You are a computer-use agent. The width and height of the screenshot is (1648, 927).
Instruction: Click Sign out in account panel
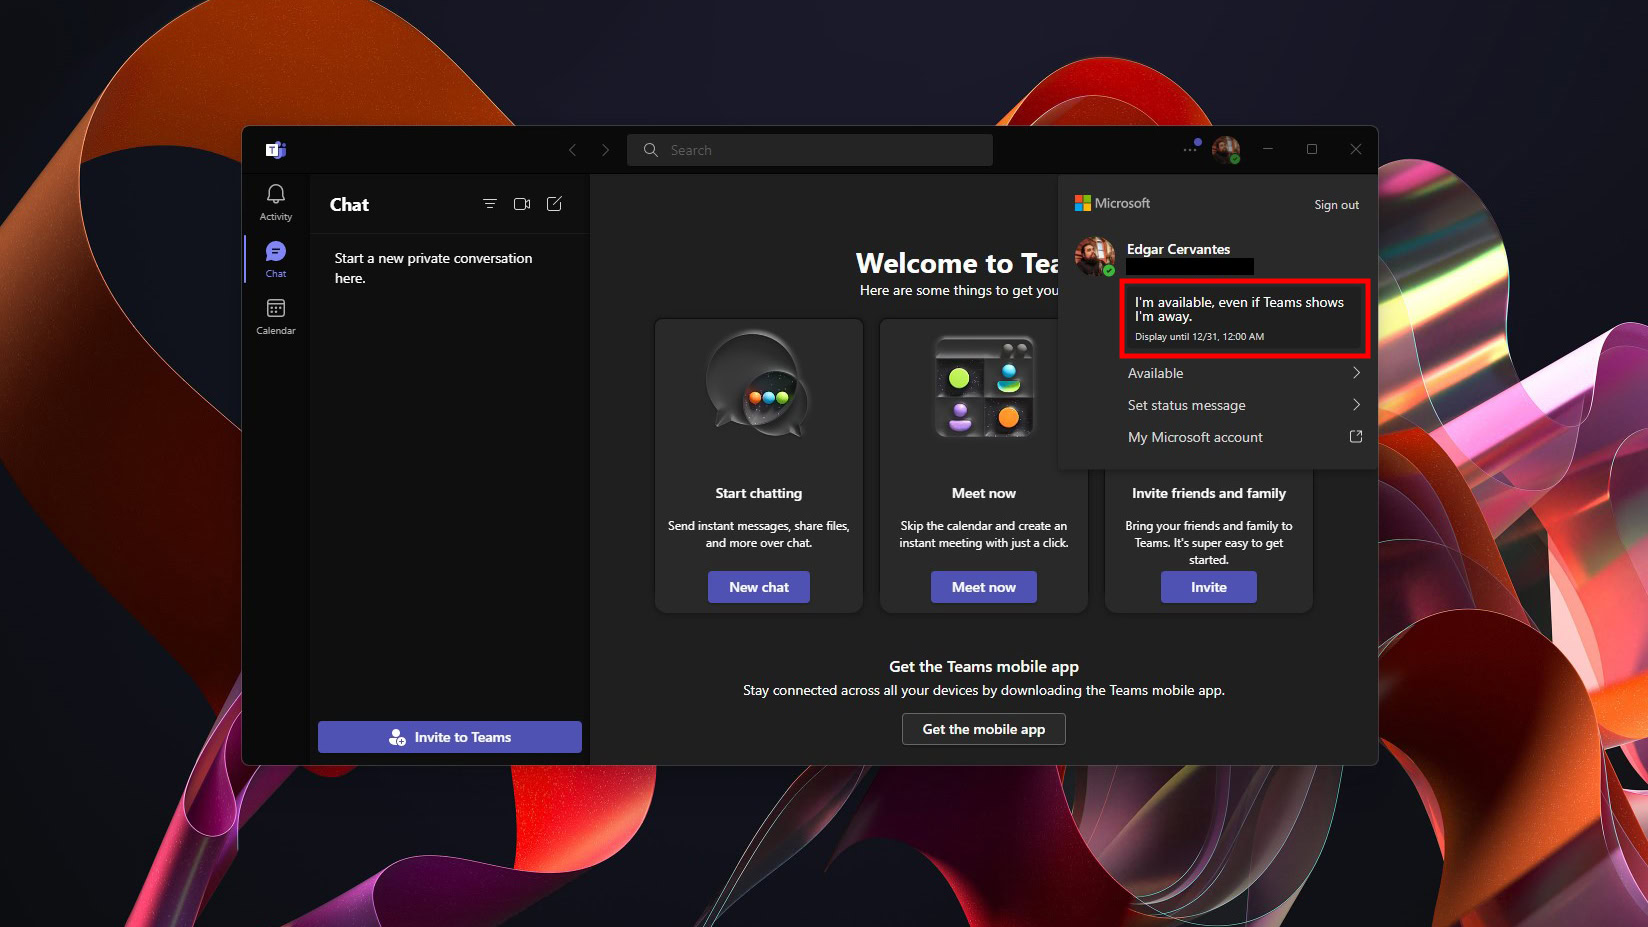(1336, 205)
